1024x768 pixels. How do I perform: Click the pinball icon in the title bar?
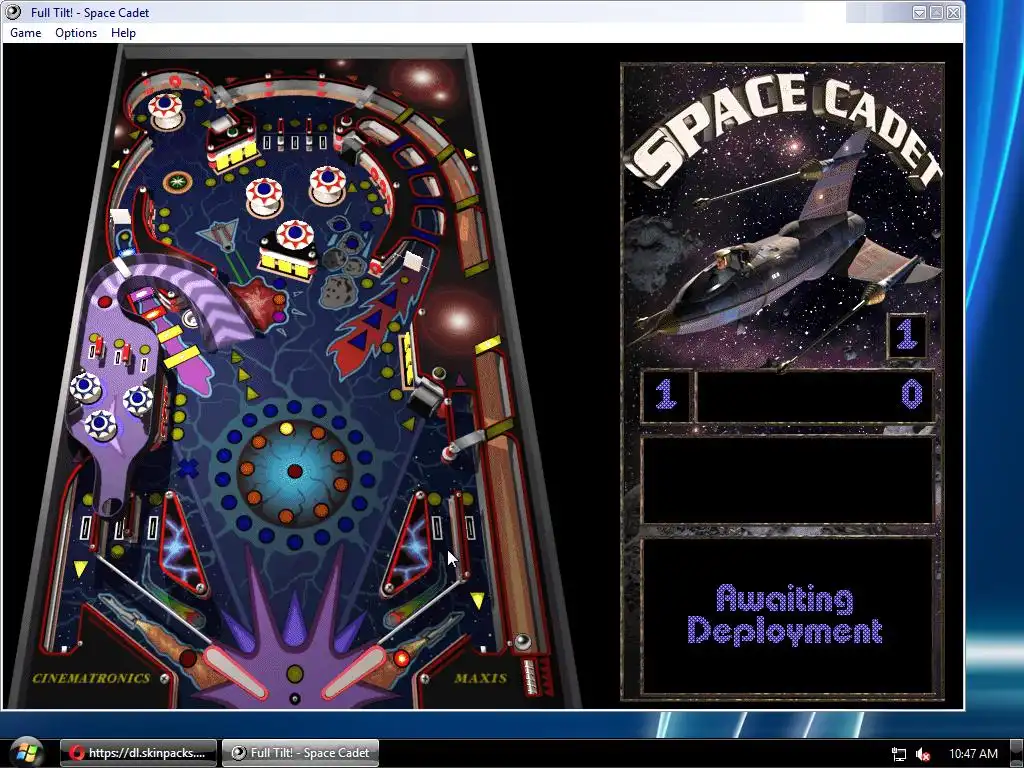(x=14, y=12)
